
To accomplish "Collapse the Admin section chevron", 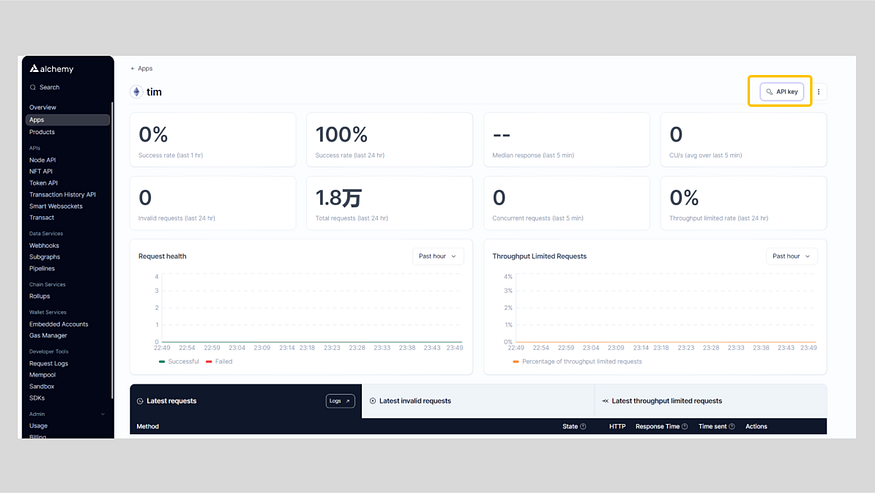I will (x=103, y=414).
